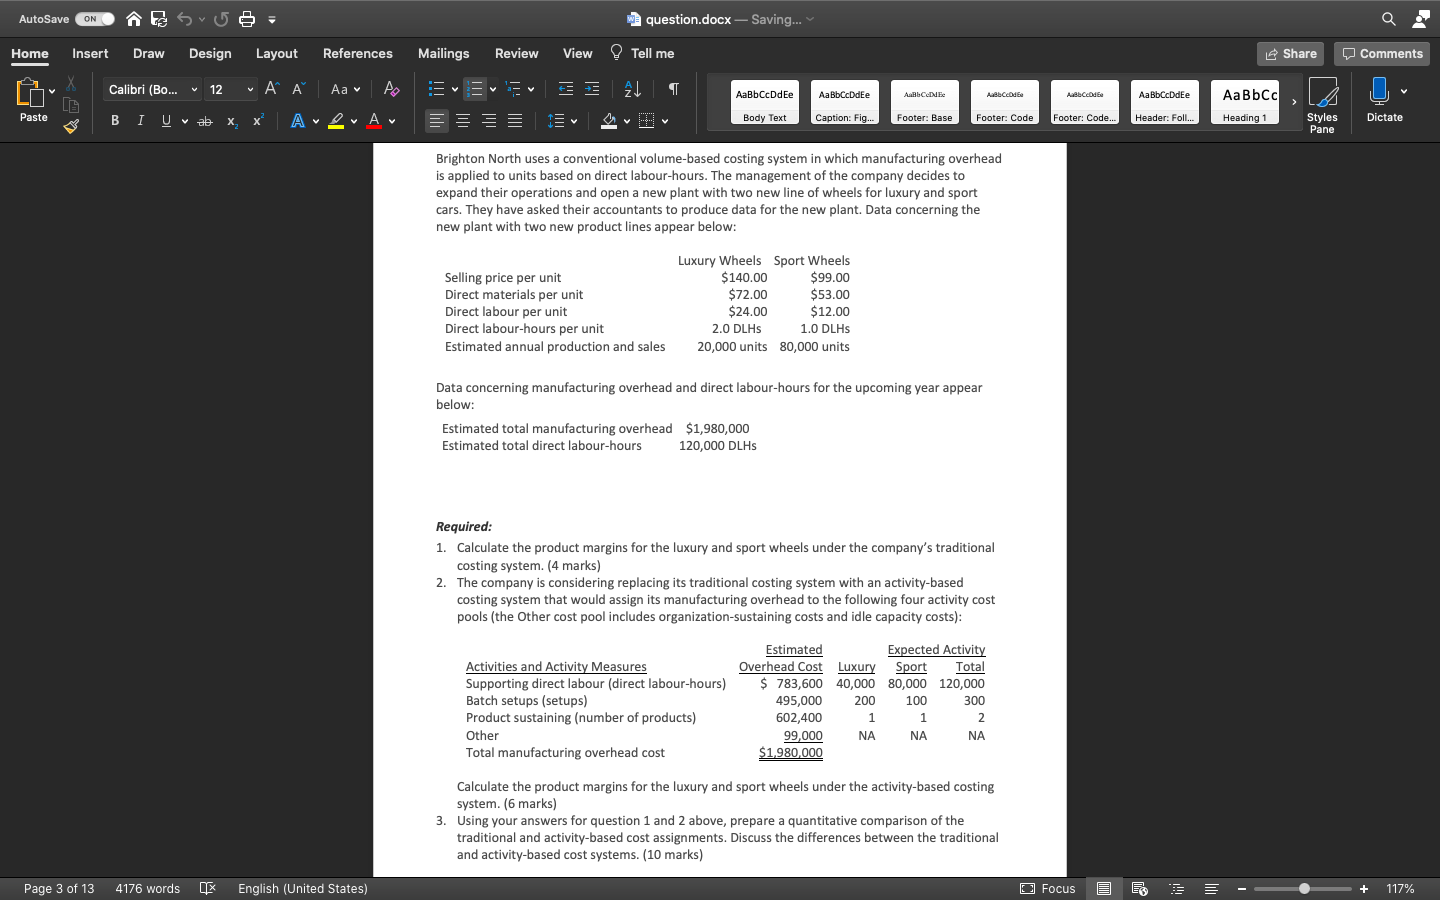Image resolution: width=1440 pixels, height=900 pixels.
Task: Click the sort ascending icon
Action: tap(631, 89)
